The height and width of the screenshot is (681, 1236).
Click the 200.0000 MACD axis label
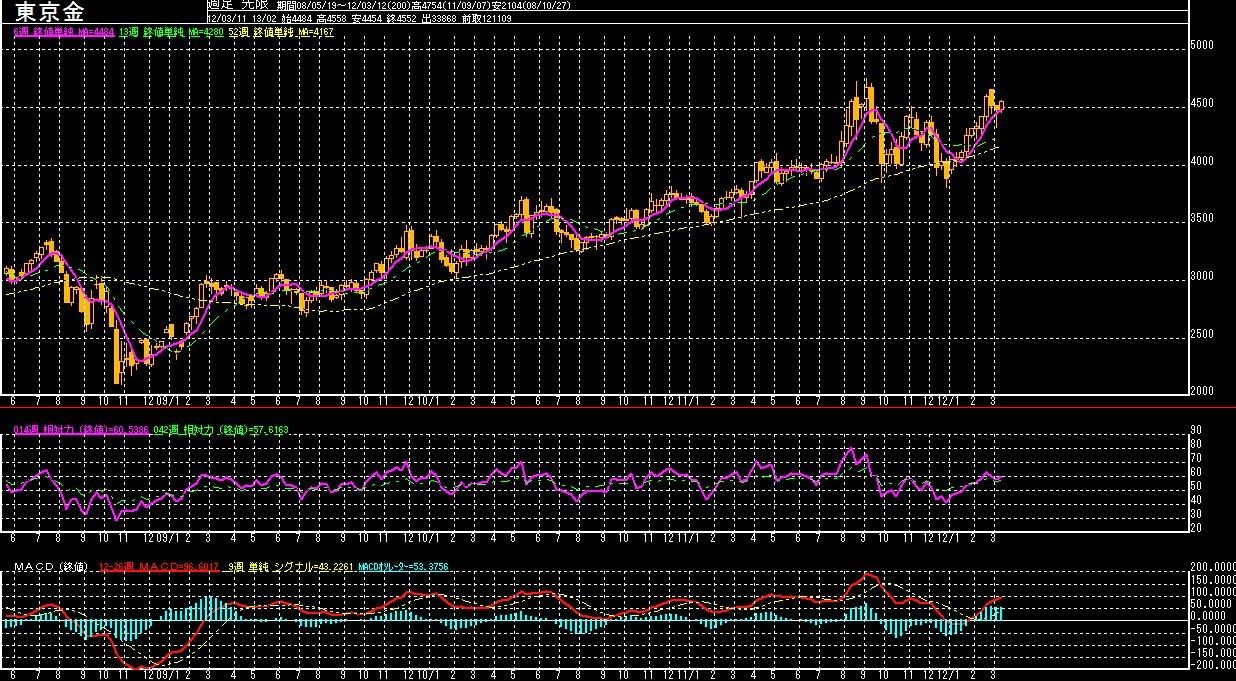click(1213, 567)
